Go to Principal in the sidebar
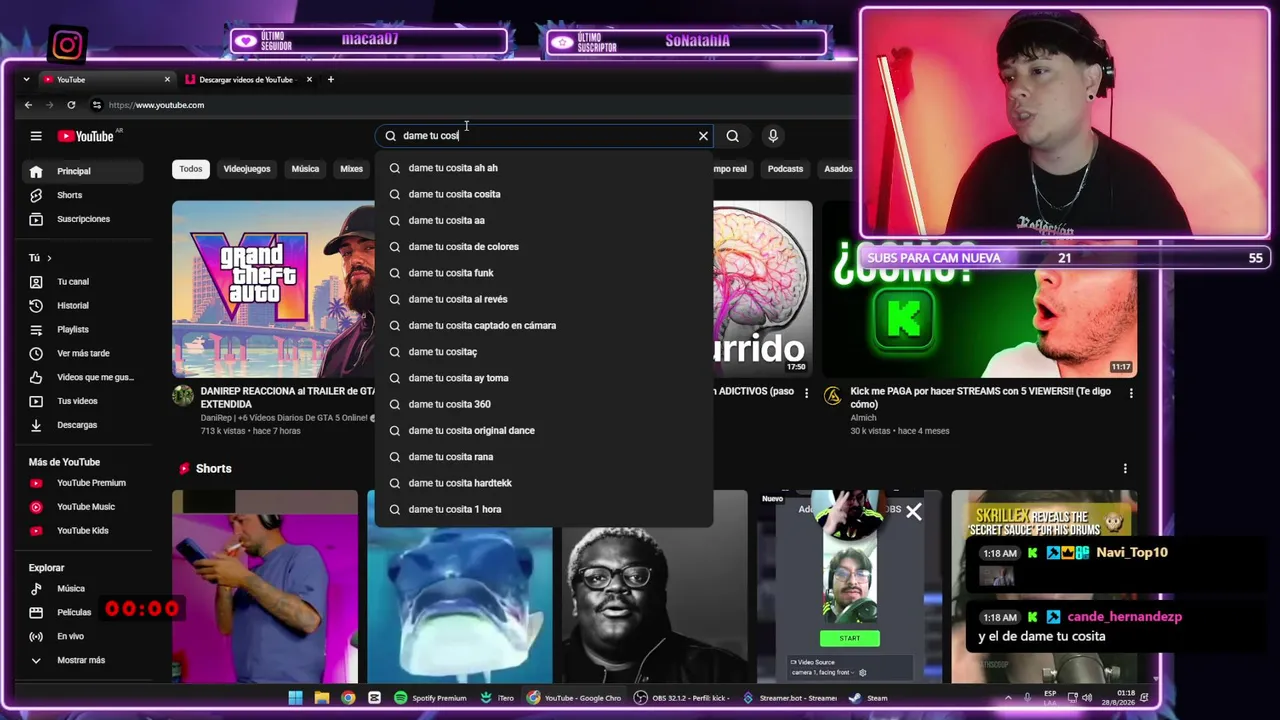1280x720 pixels. [x=82, y=171]
